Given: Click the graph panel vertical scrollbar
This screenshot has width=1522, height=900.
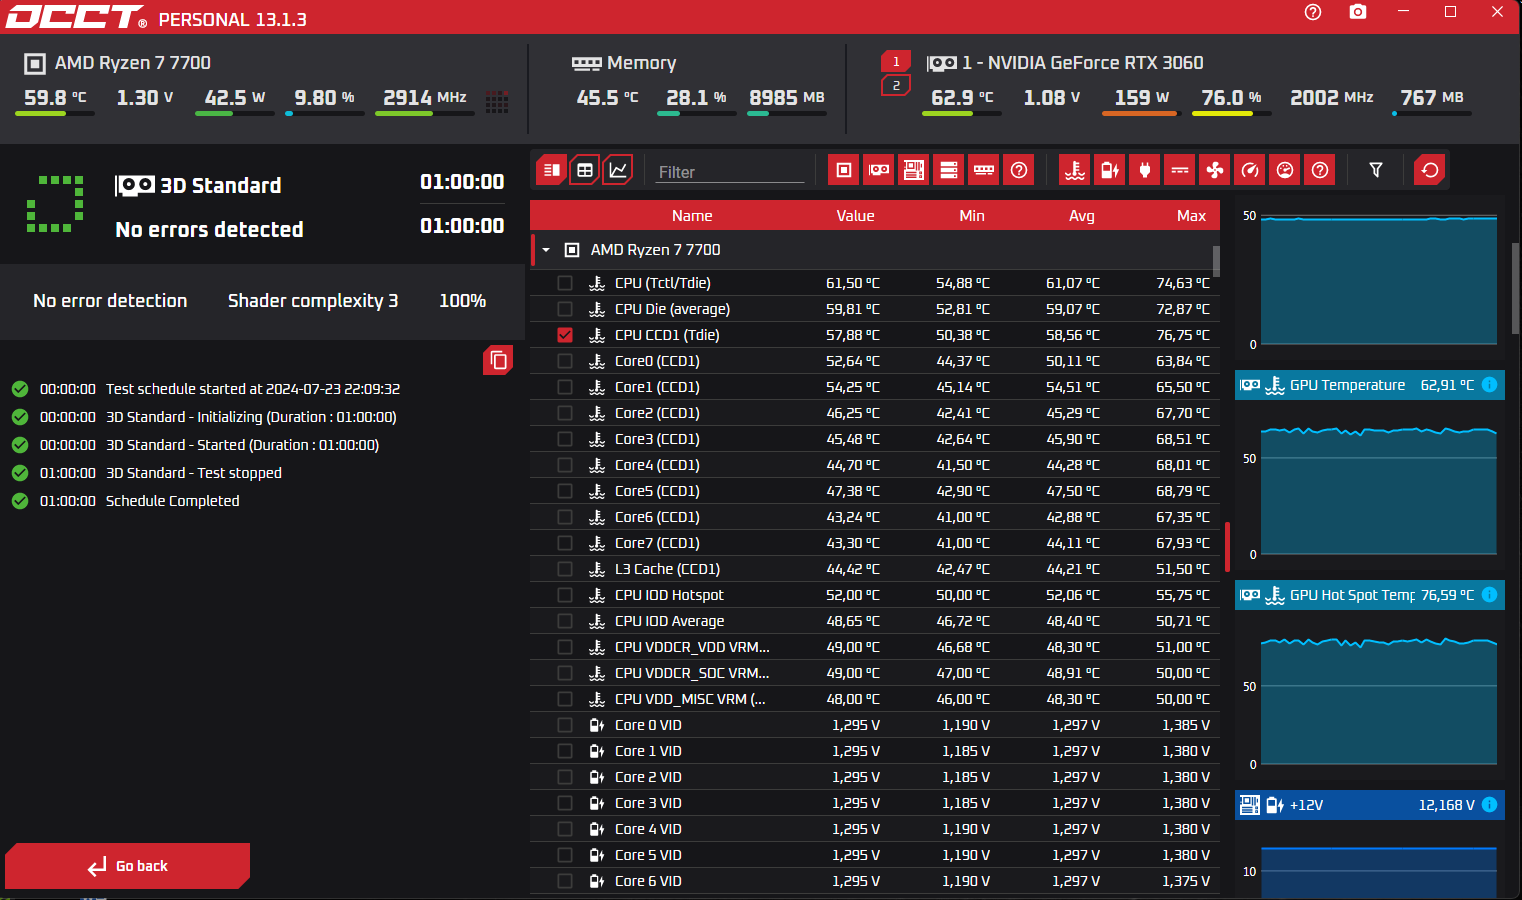Looking at the screenshot, I should tap(1516, 288).
